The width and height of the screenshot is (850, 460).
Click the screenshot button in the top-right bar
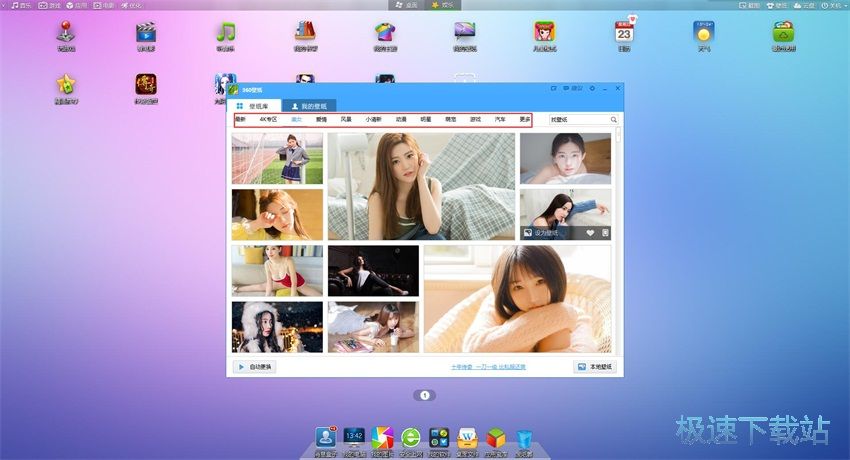pyautogui.click(x=750, y=5)
